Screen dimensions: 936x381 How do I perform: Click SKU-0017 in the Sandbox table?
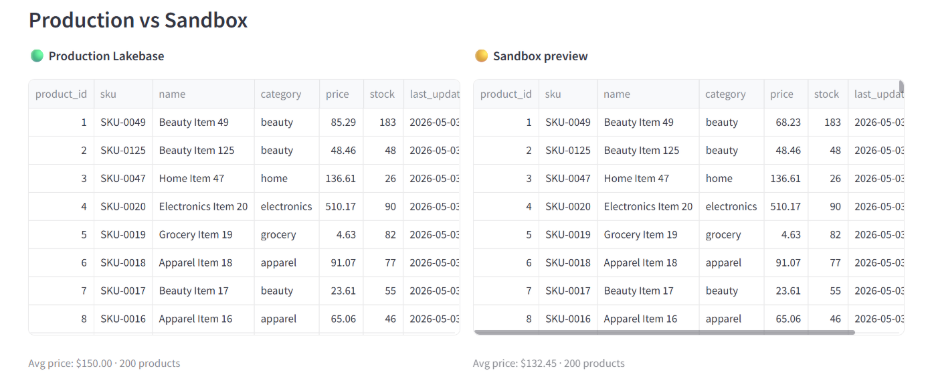click(x=568, y=291)
